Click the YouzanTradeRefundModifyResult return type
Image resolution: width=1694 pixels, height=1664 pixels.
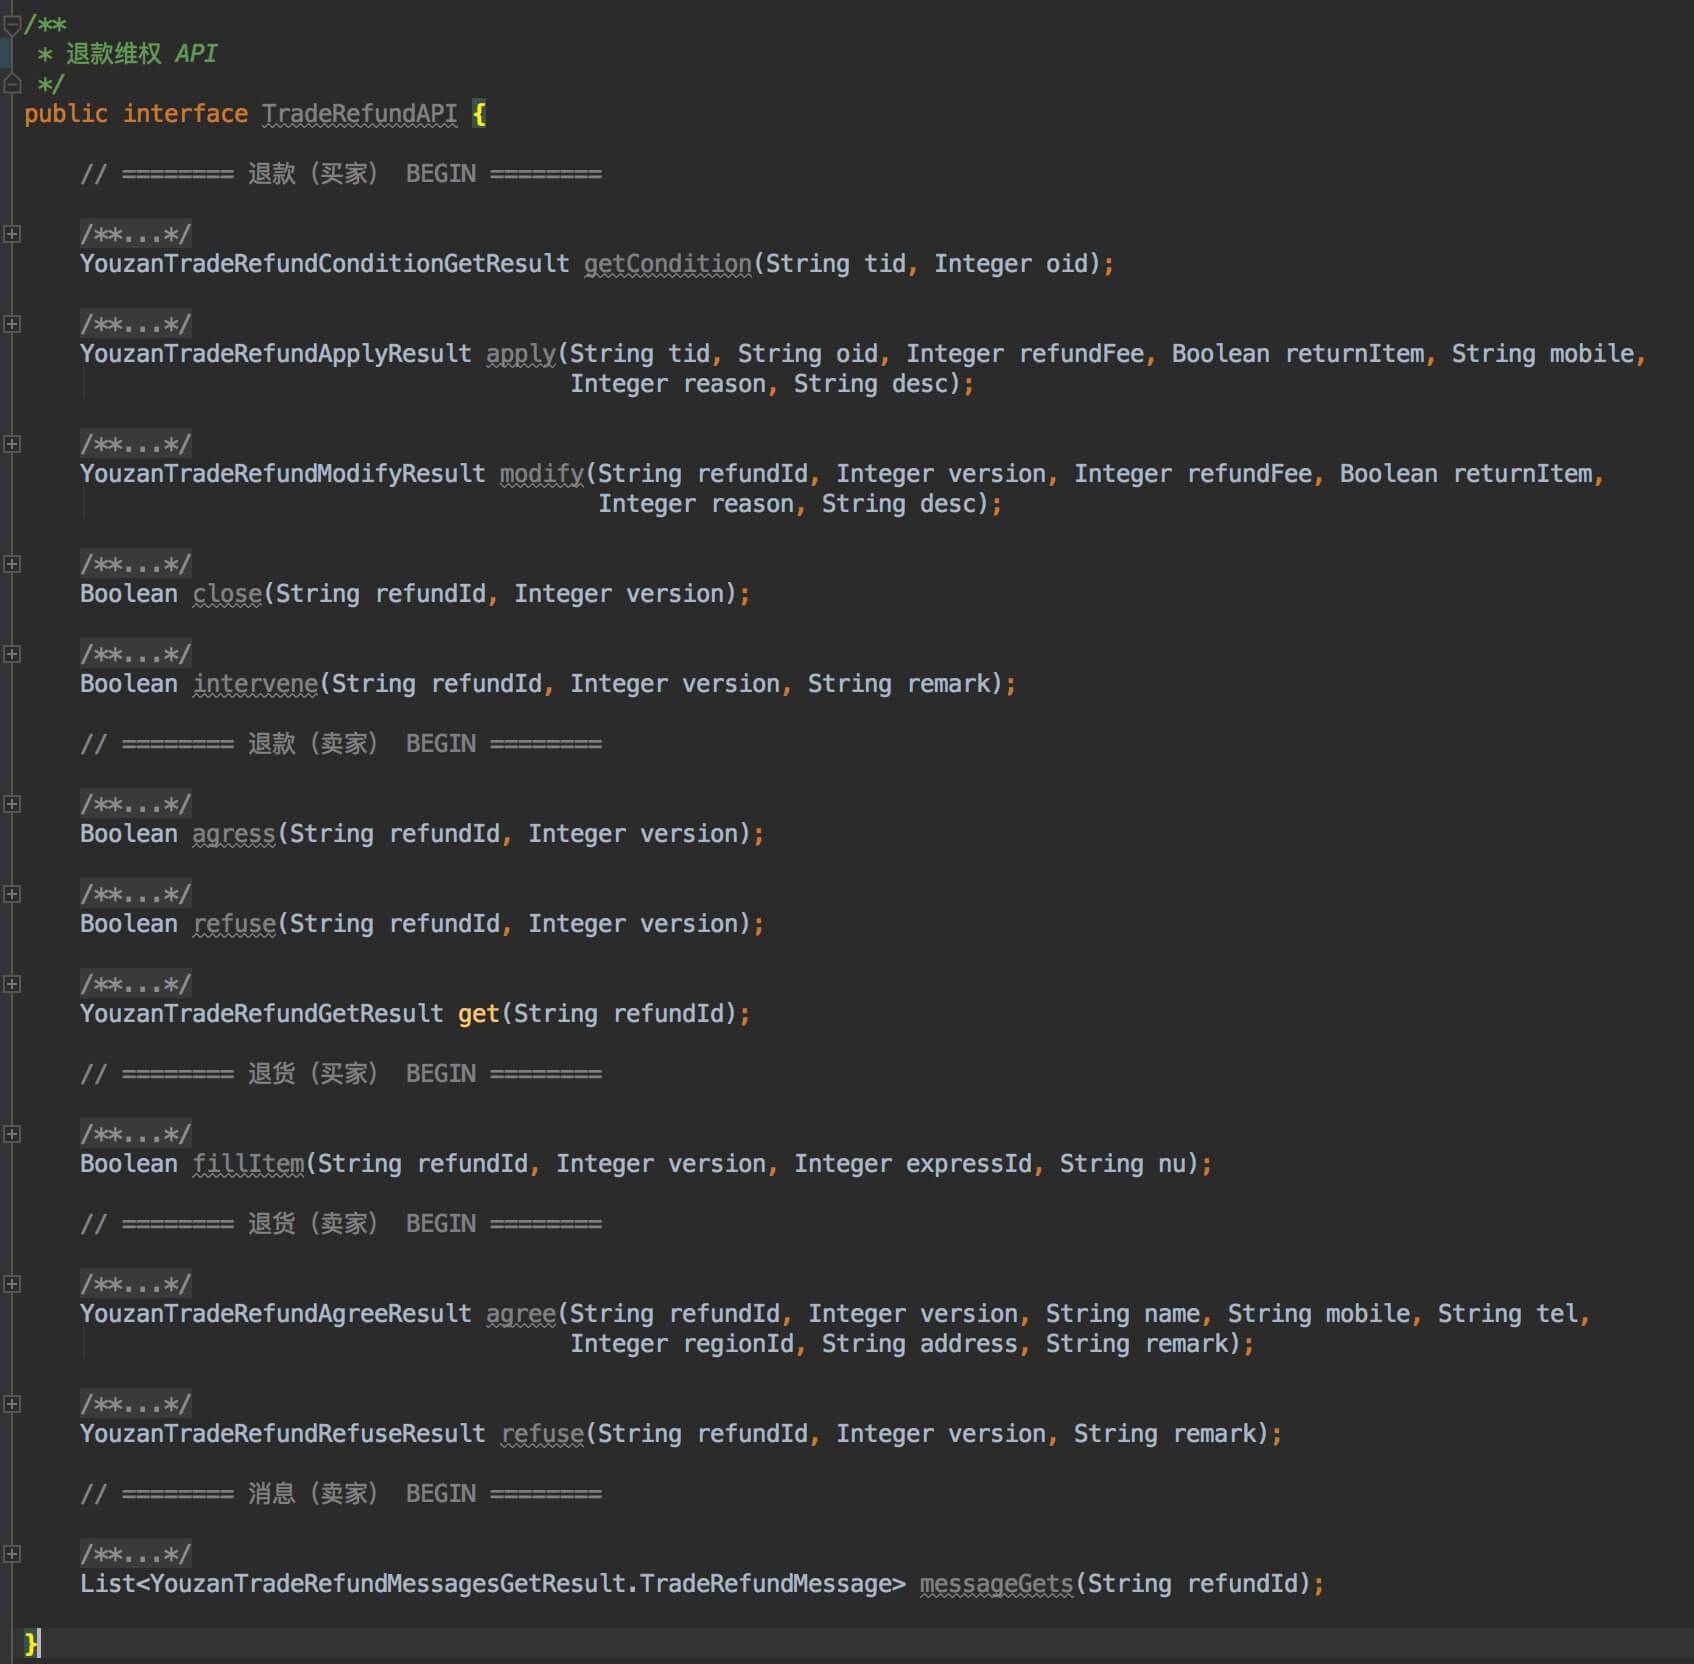[283, 474]
